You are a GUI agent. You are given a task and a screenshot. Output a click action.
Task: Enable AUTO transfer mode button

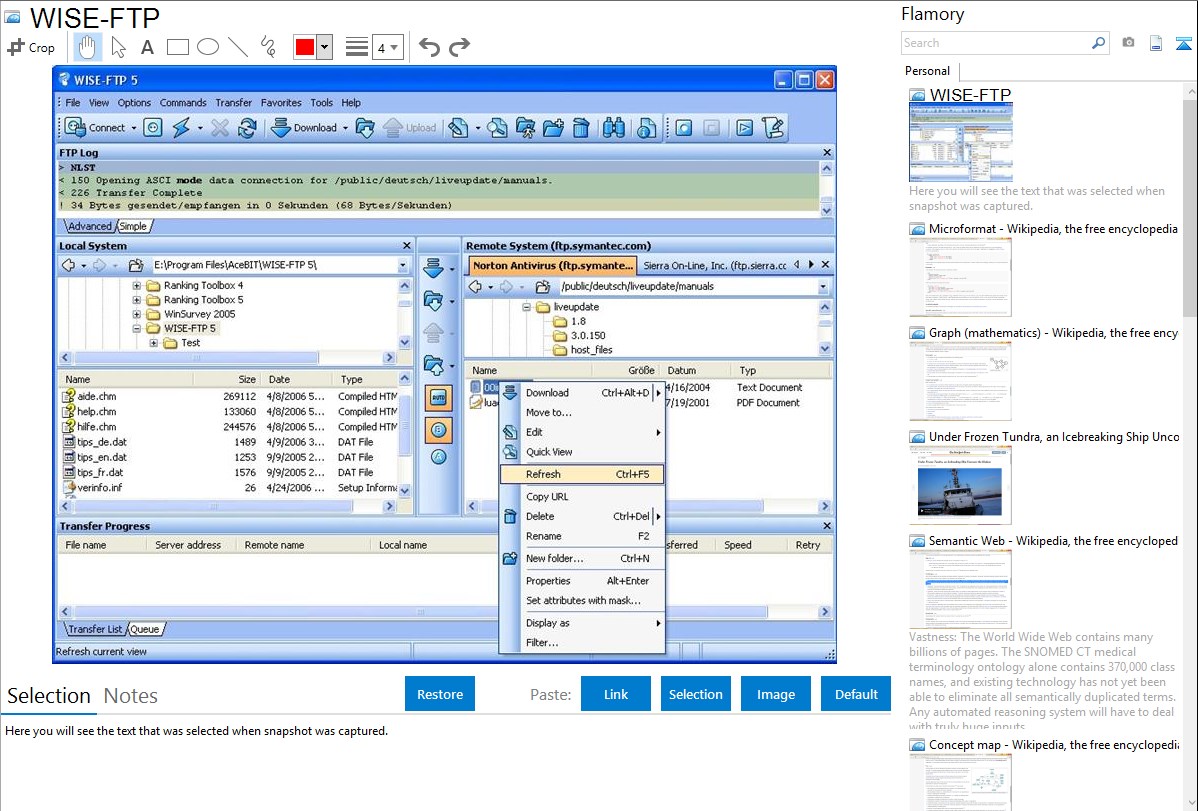pos(439,397)
